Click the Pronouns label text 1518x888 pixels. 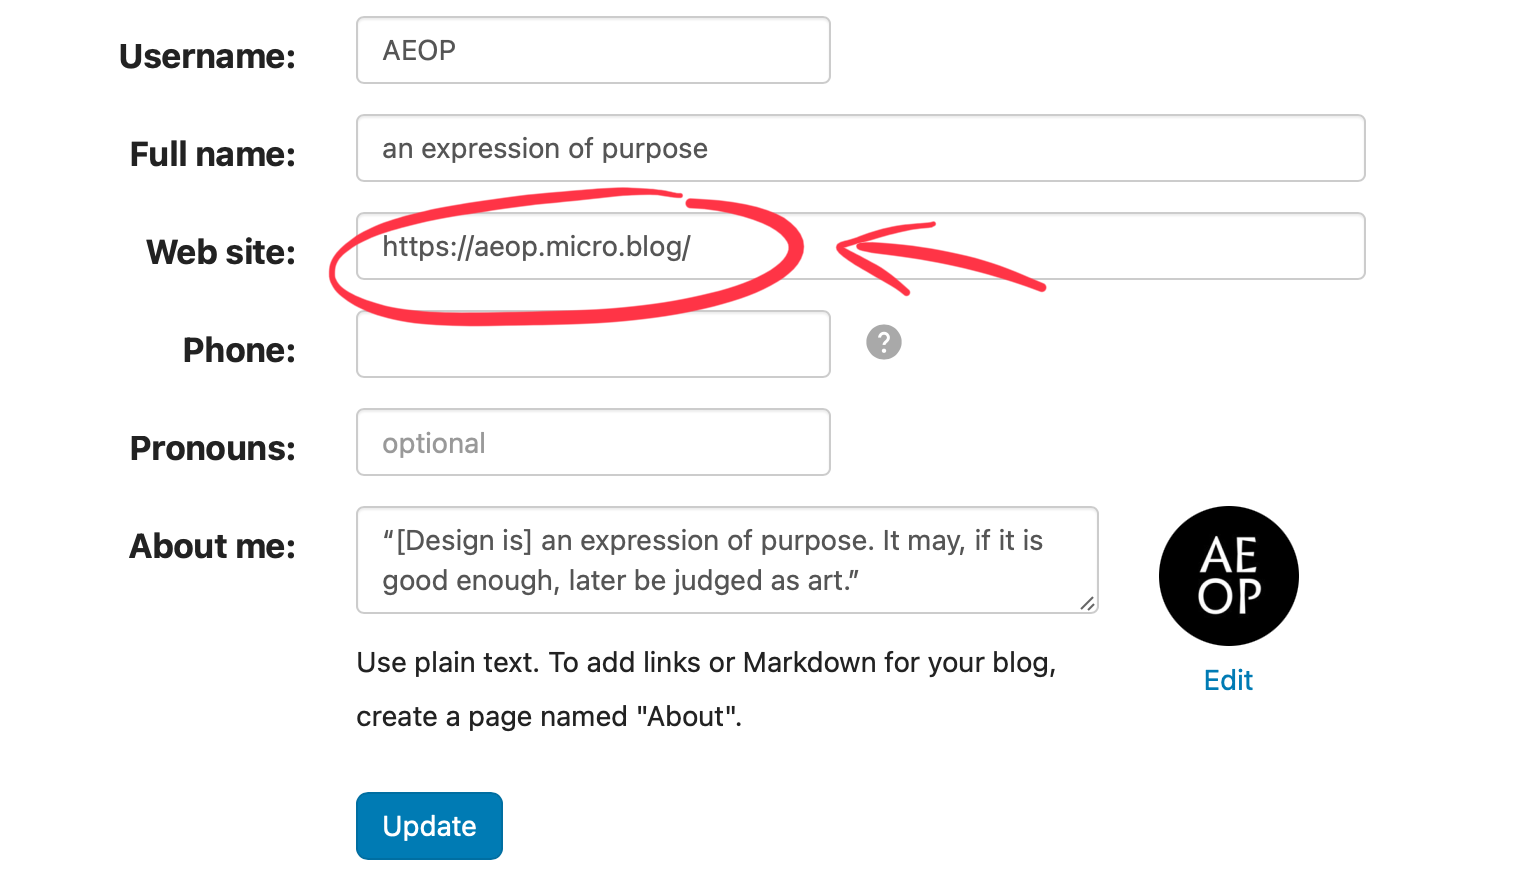213,448
